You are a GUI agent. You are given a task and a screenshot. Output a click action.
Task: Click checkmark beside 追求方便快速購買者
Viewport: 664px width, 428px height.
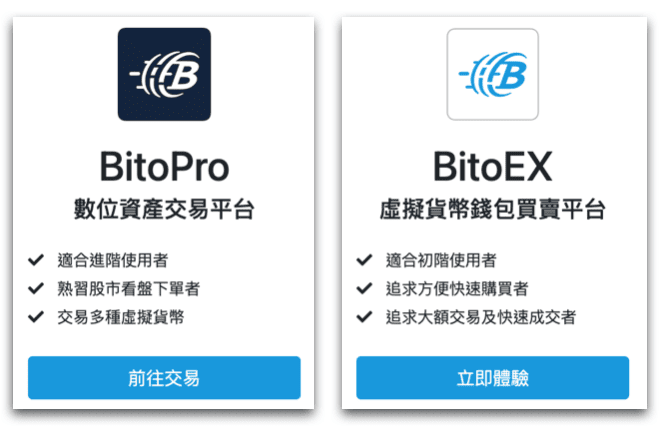tap(364, 288)
